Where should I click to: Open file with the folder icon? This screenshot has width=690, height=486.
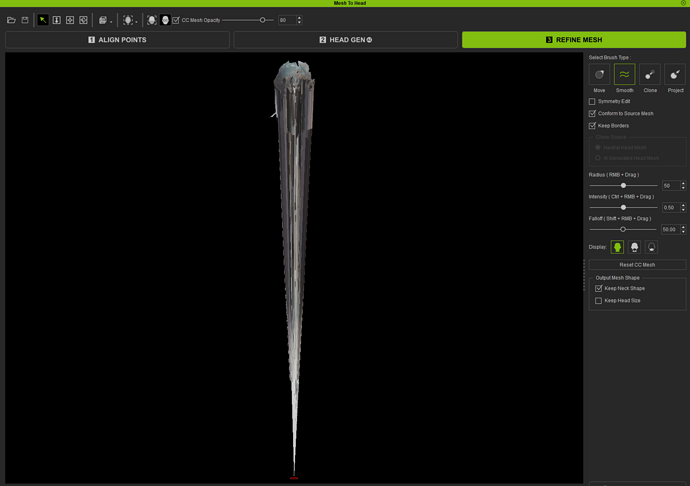click(x=11, y=20)
